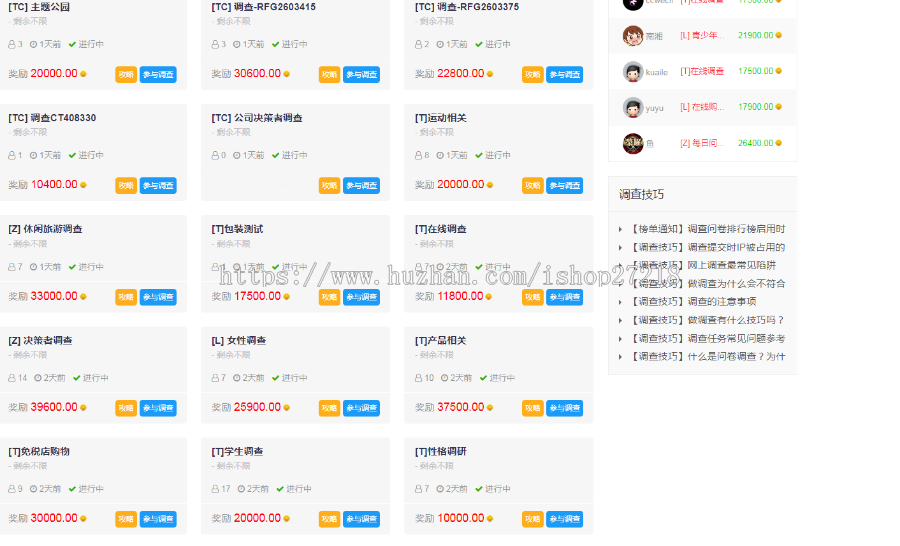The height and width of the screenshot is (546, 900).
Task: Open the [Z] 每日问... ranking link
Action: pyautogui.click(x=702, y=143)
